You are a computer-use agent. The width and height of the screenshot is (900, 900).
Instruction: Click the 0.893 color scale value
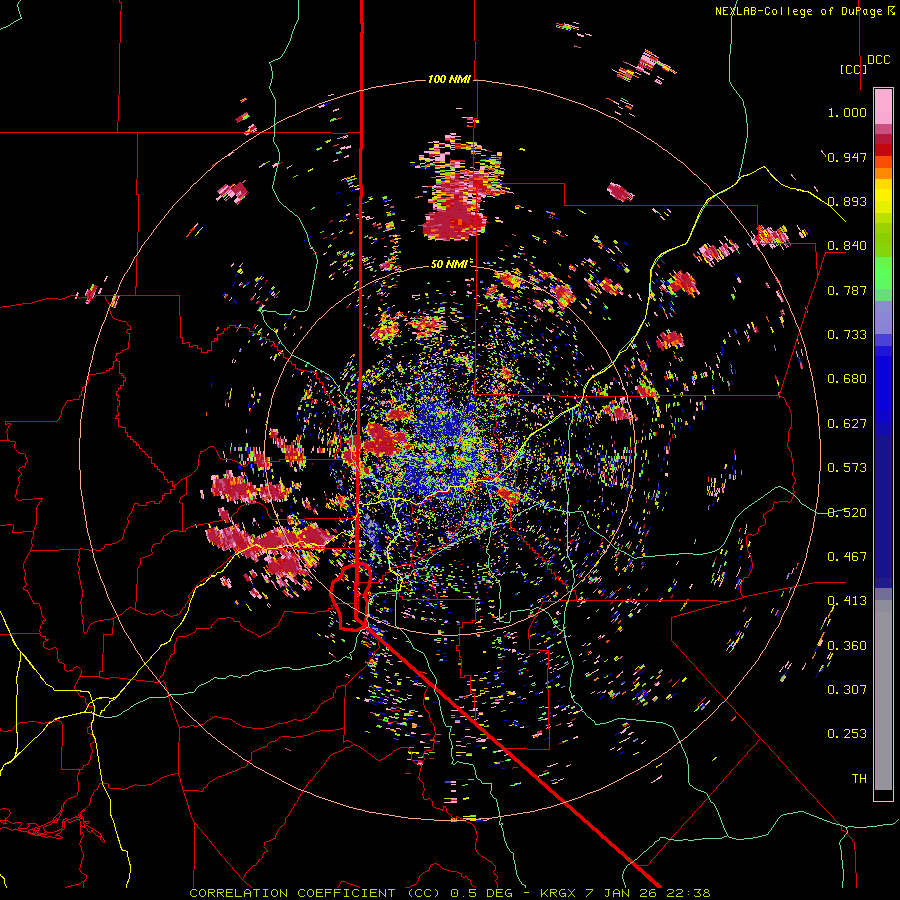coord(847,201)
